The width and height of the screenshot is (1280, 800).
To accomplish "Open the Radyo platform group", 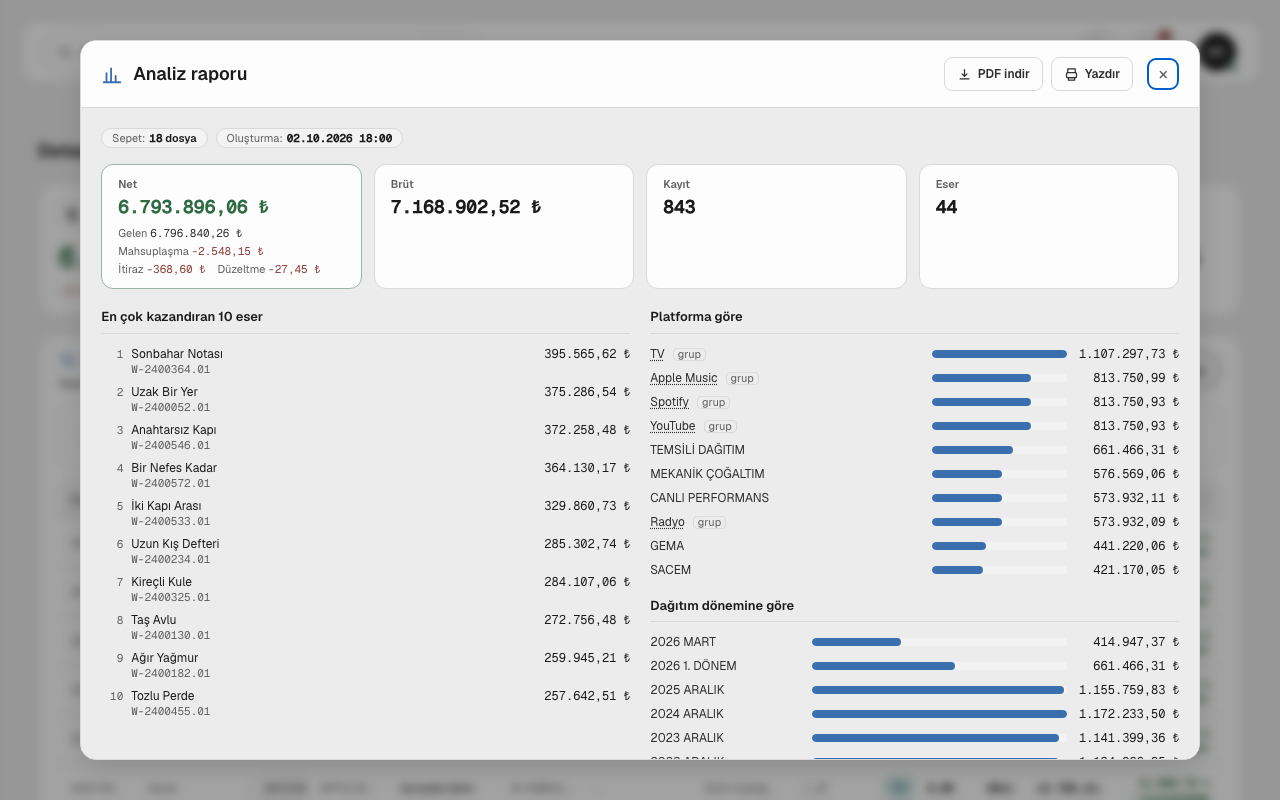I will click(668, 522).
